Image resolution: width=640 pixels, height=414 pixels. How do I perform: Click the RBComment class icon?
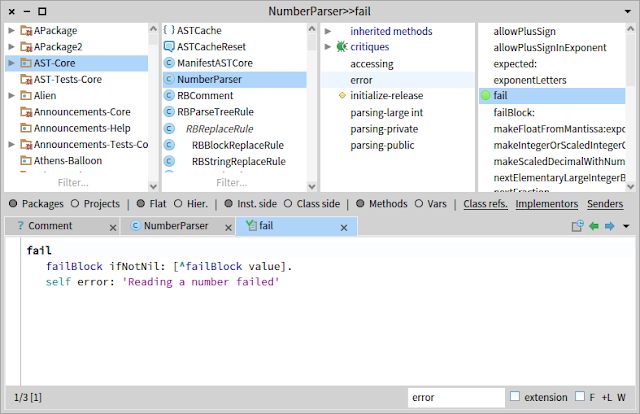coord(169,96)
